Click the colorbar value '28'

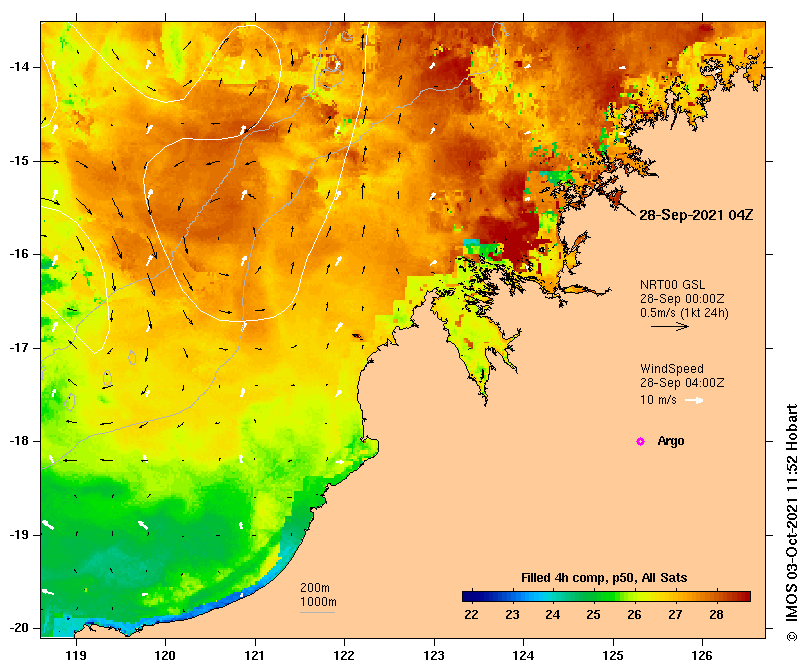pos(716,615)
